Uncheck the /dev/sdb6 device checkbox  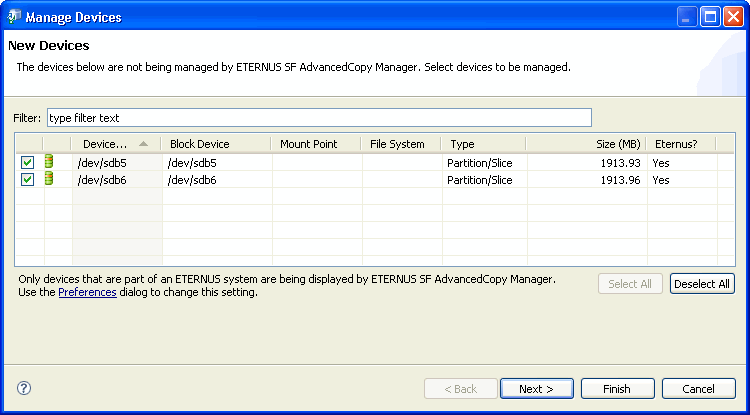coord(27,180)
